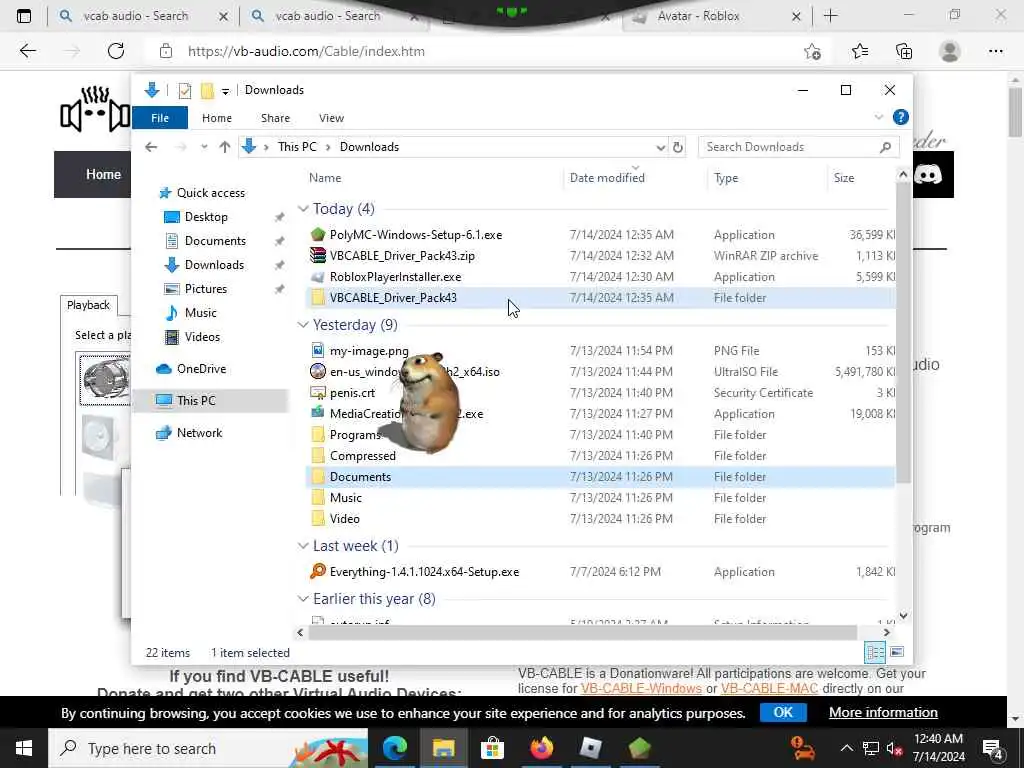This screenshot has width=1024, height=768.
Task: Open the VB-CABLE-MAC license link
Action: pos(769,688)
